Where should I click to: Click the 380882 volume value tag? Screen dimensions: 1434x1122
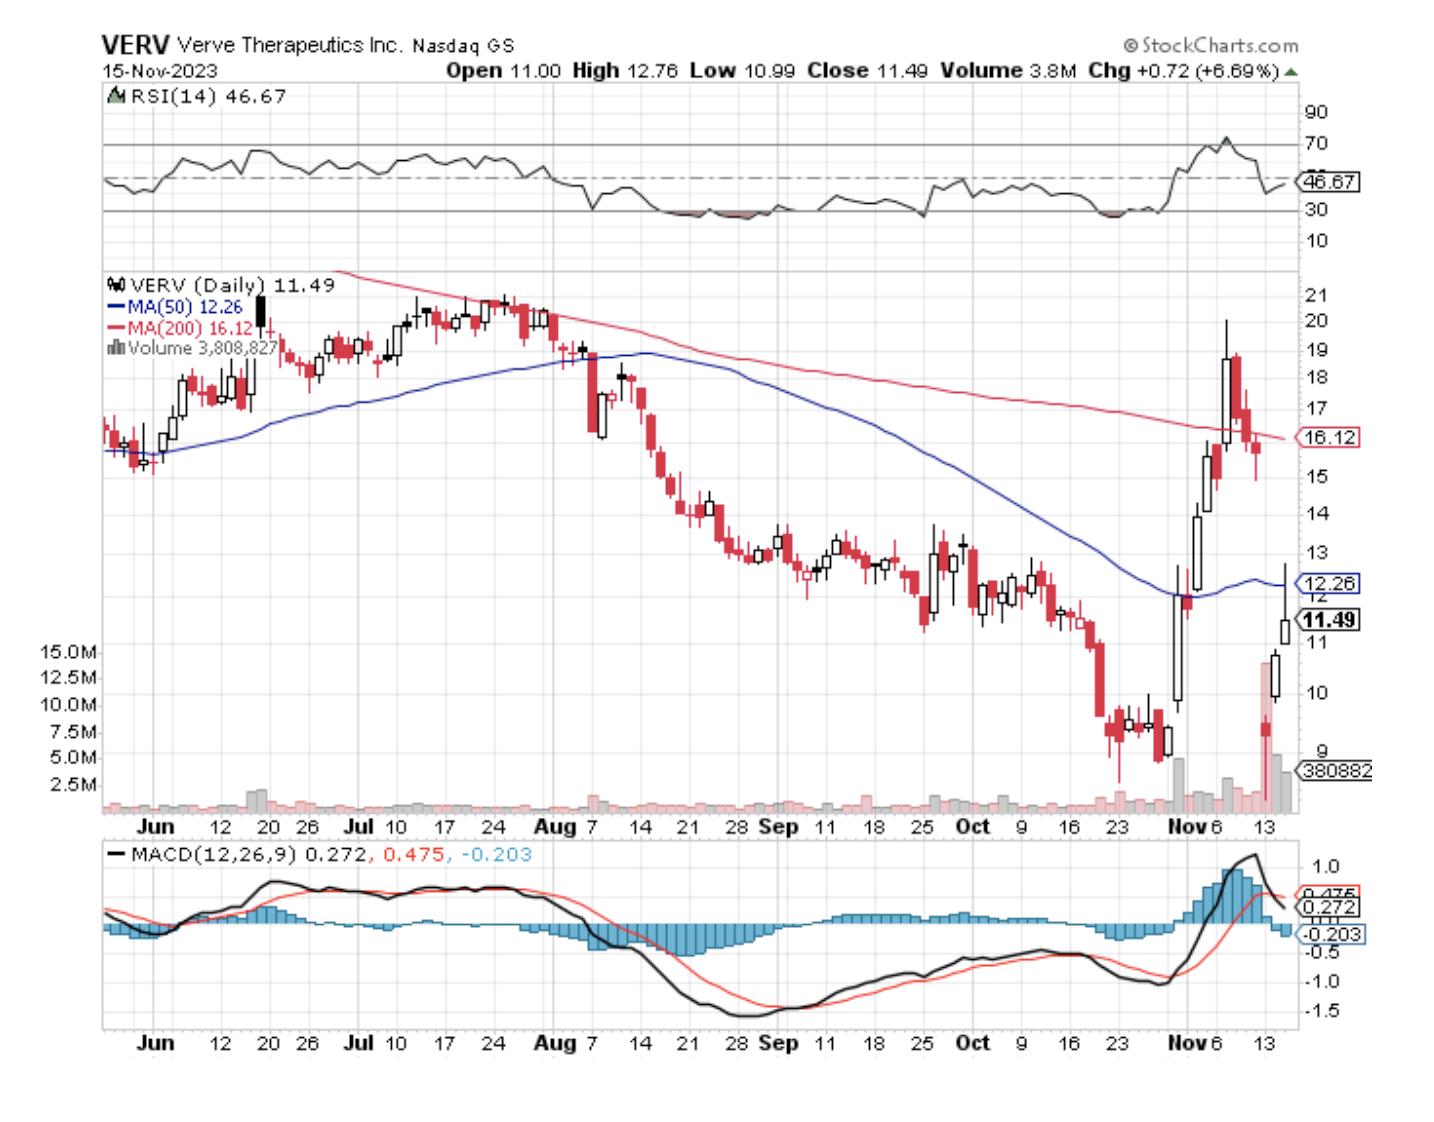click(x=1336, y=771)
